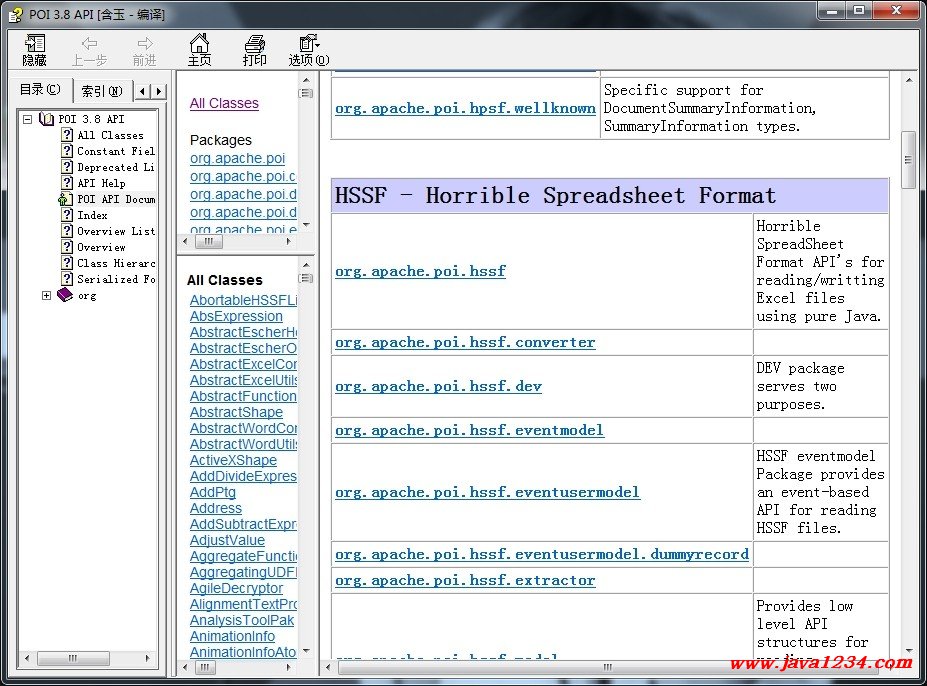Open the eventusermodel.dummyrecord package link
927x686 pixels.
click(542, 554)
